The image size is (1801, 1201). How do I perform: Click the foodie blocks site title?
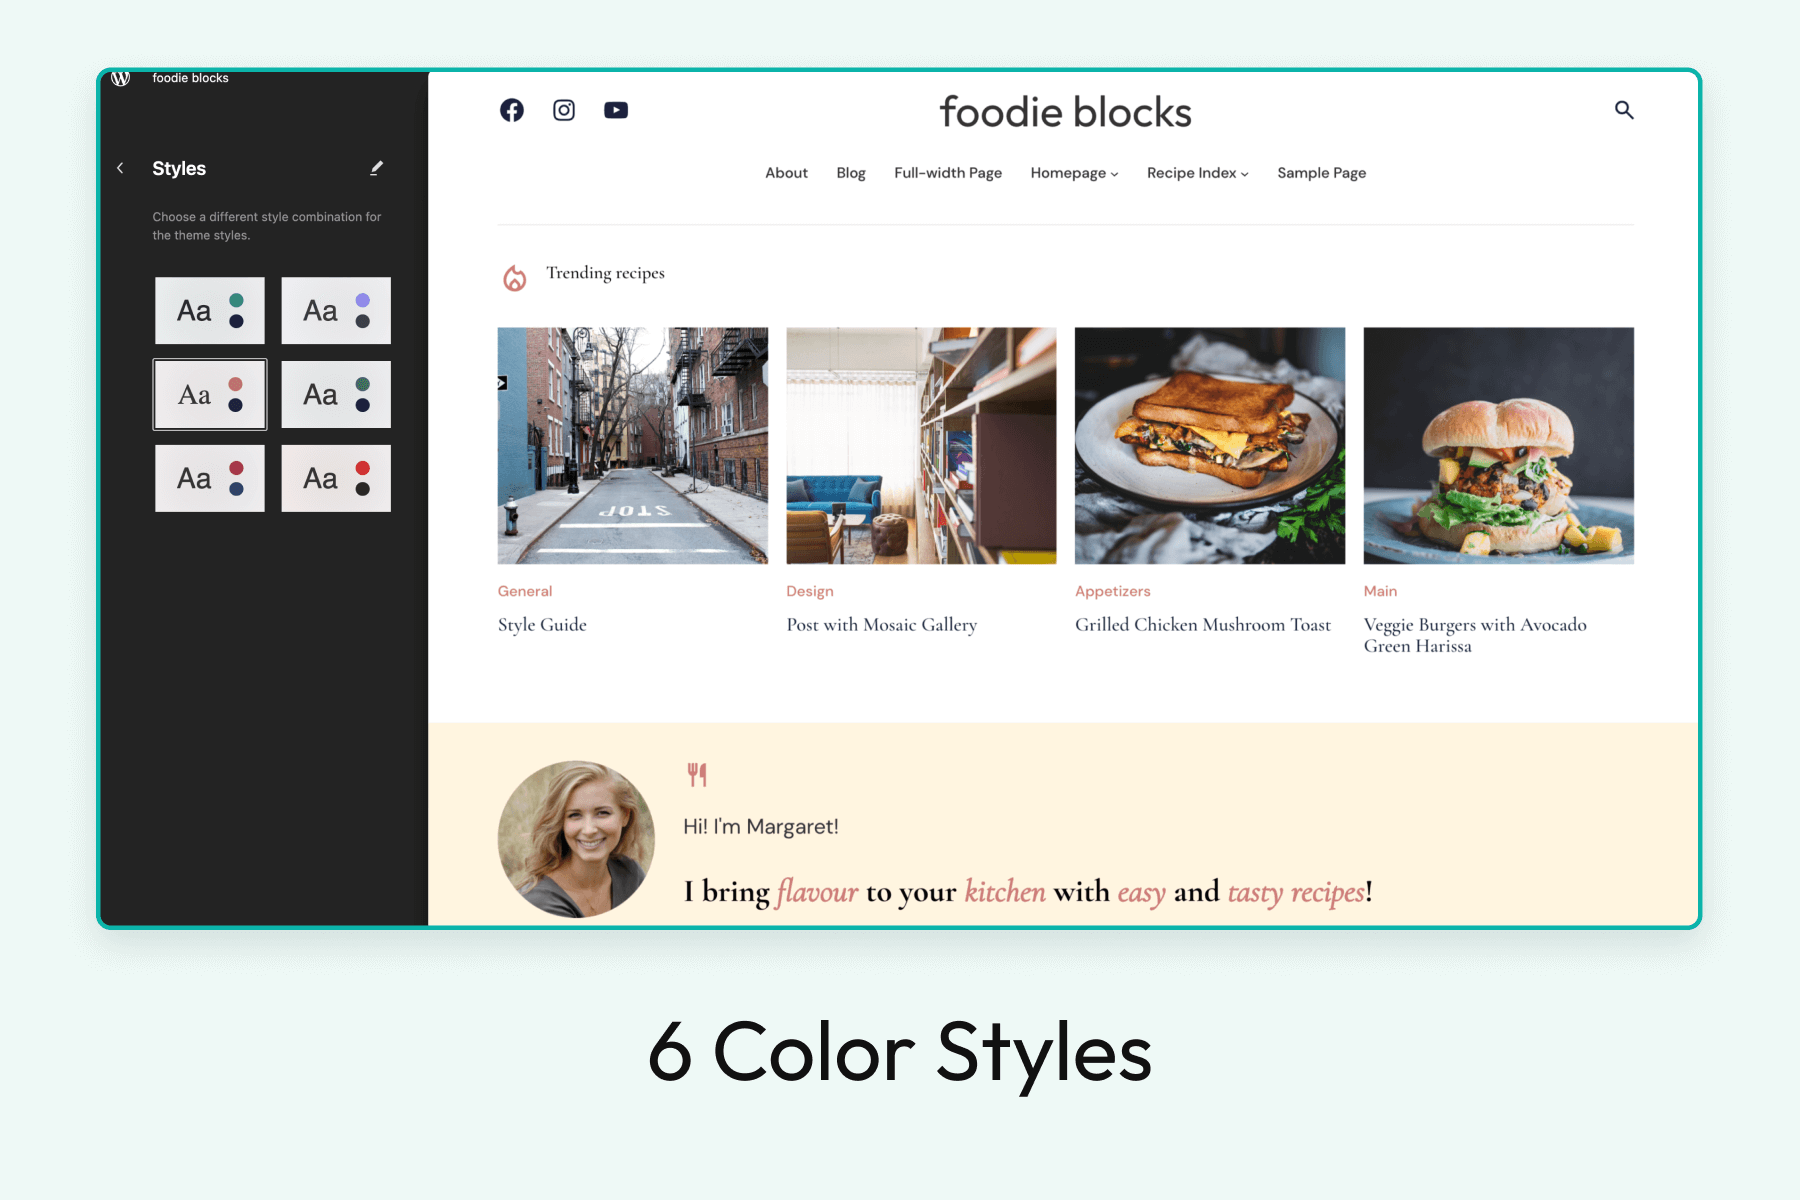[1066, 112]
